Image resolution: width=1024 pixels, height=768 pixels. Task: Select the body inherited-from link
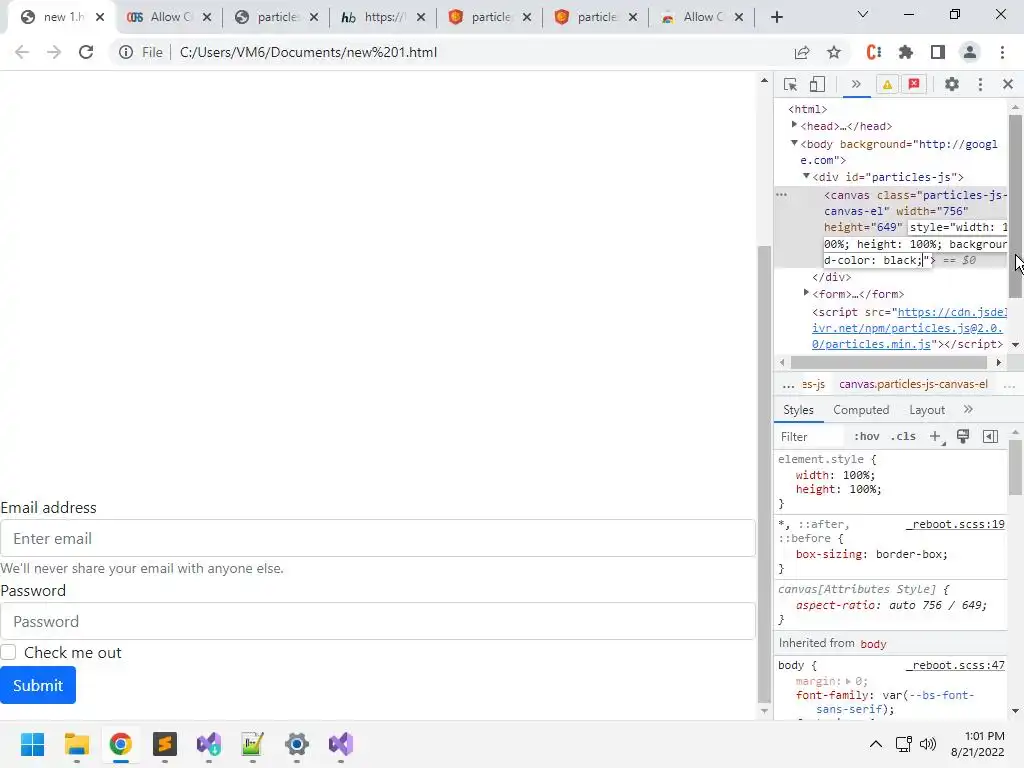(873, 644)
